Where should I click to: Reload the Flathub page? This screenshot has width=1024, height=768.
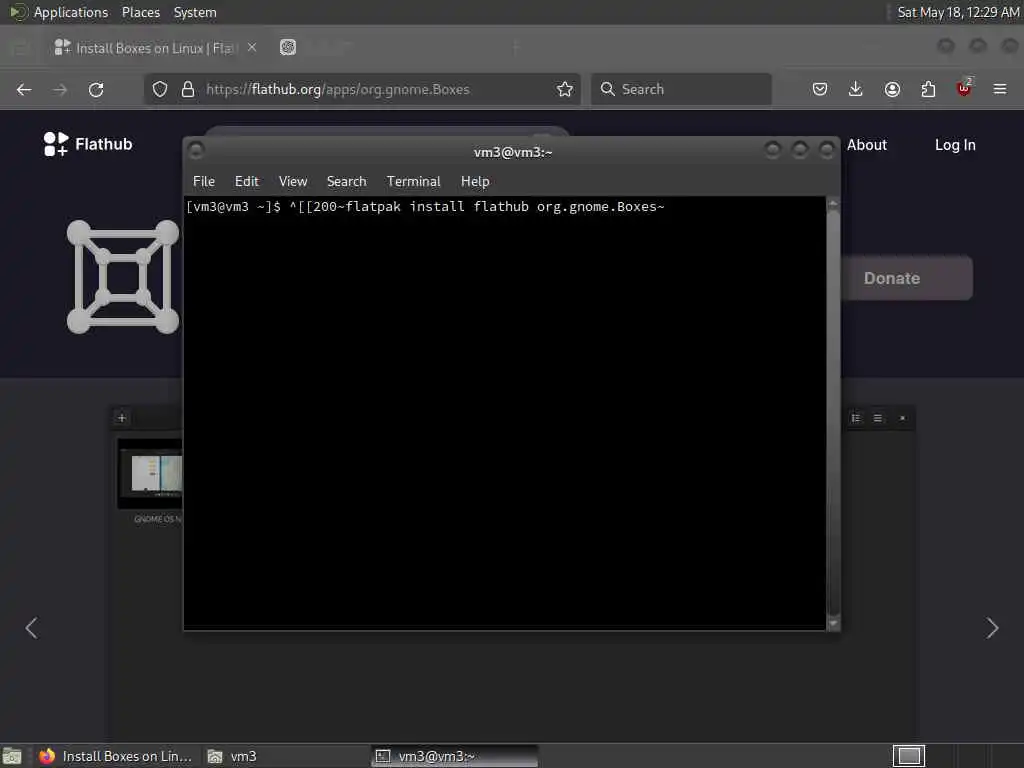click(x=96, y=89)
